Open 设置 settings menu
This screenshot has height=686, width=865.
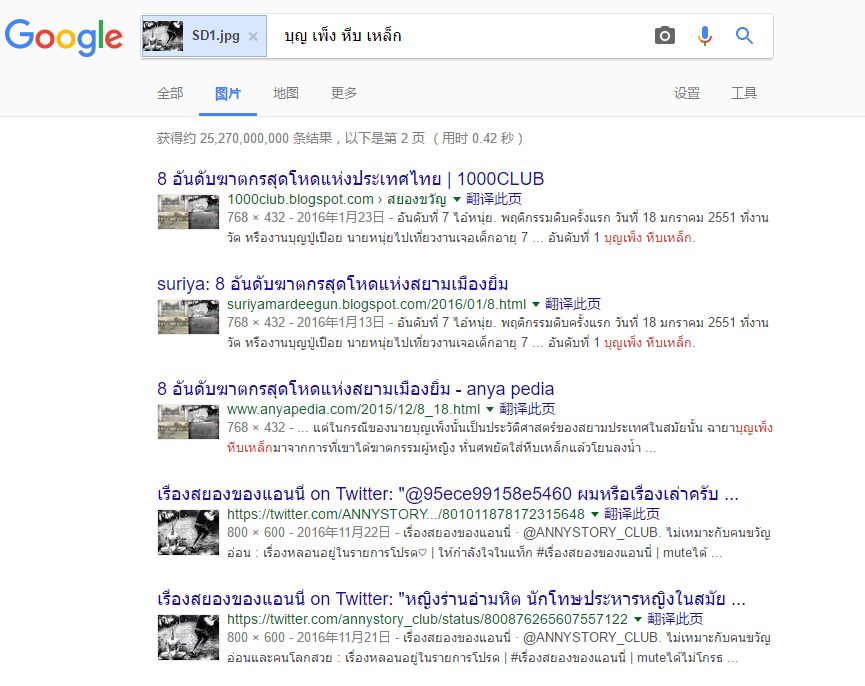[x=687, y=93]
